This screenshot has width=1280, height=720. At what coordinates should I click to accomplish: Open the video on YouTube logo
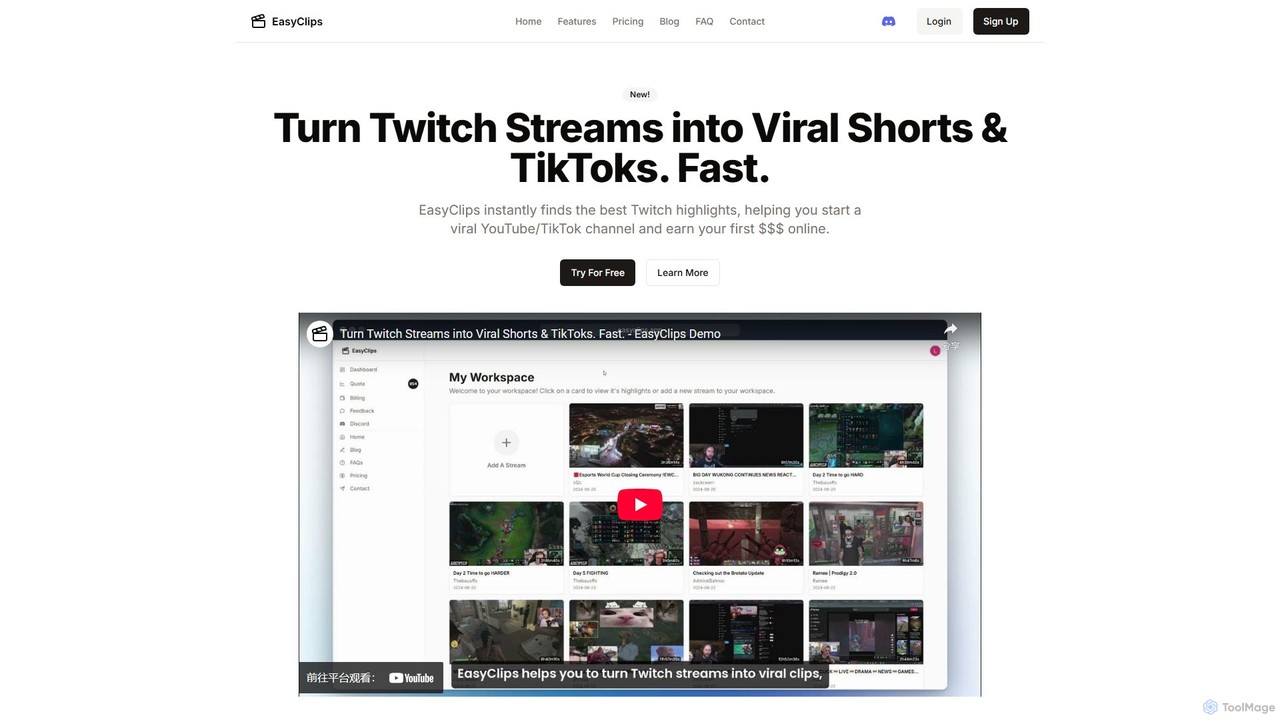(411, 678)
